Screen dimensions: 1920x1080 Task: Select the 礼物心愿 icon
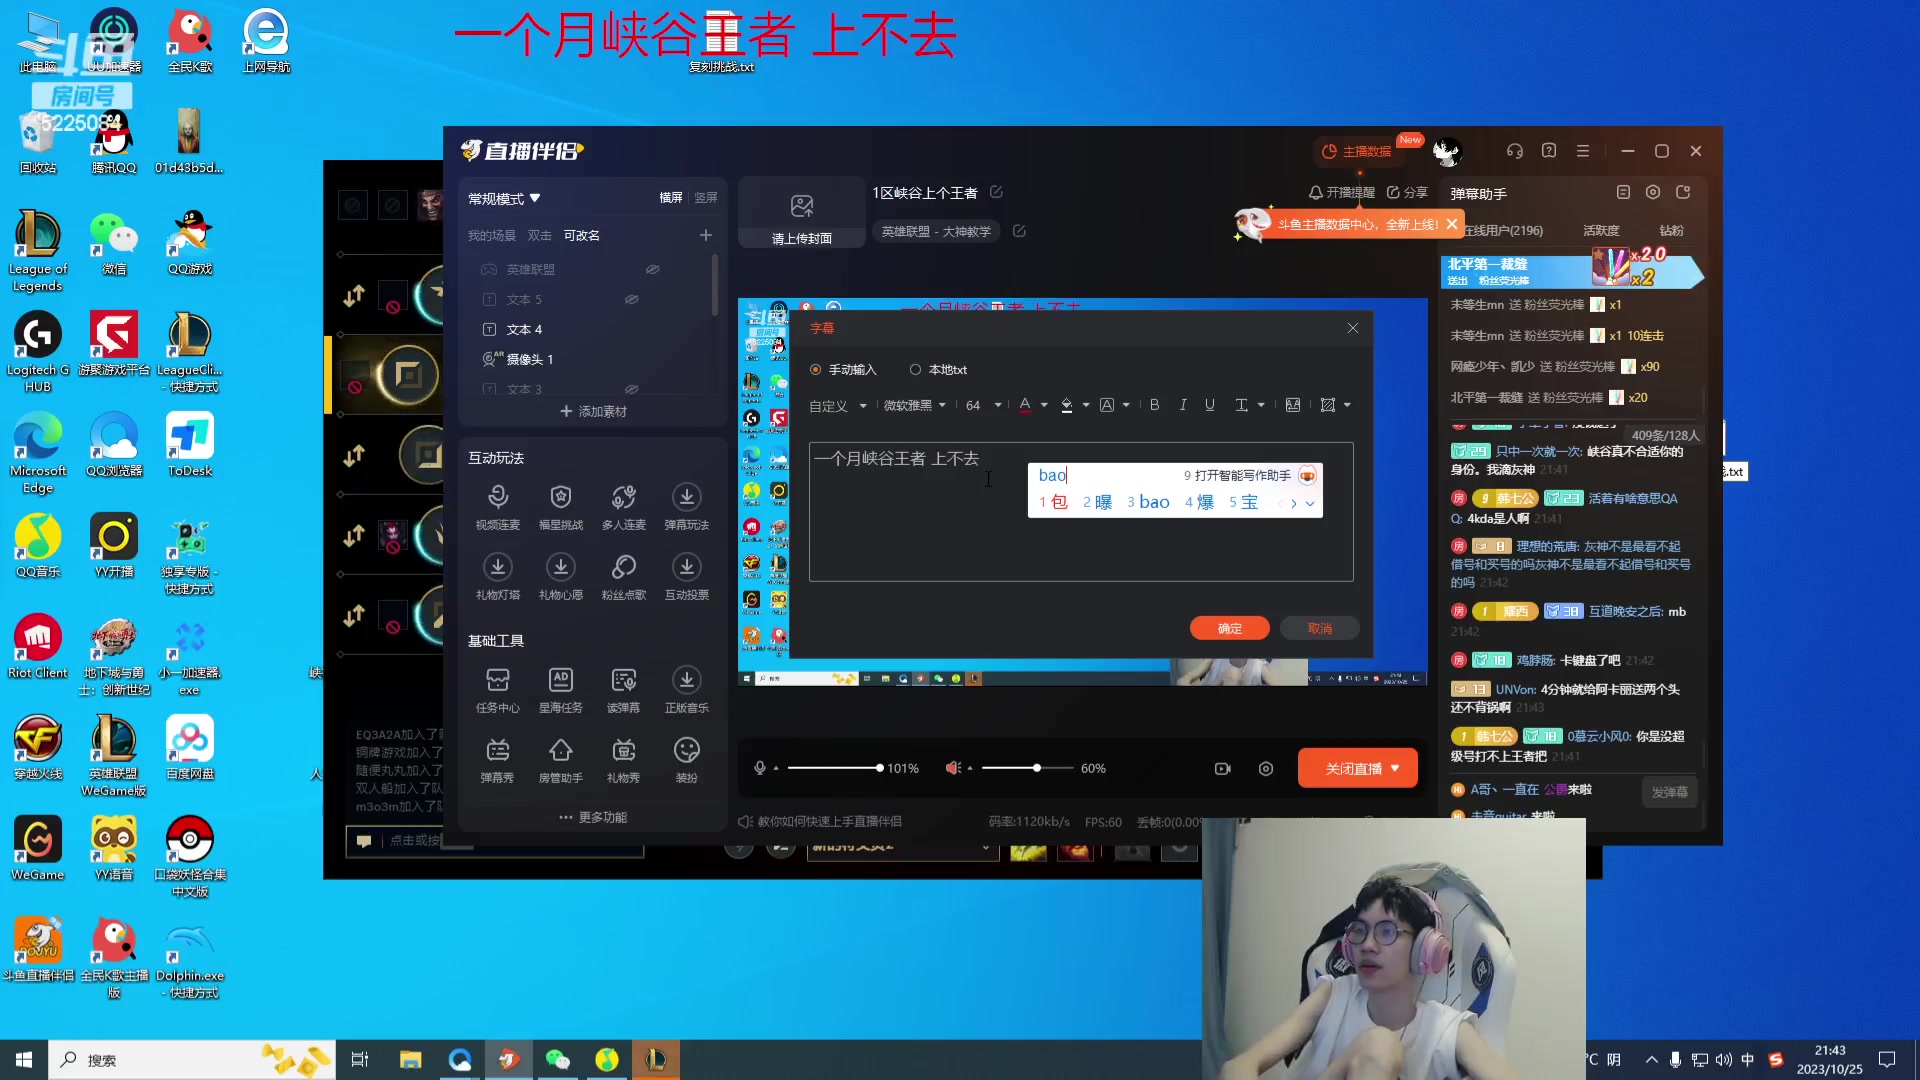pyautogui.click(x=560, y=567)
